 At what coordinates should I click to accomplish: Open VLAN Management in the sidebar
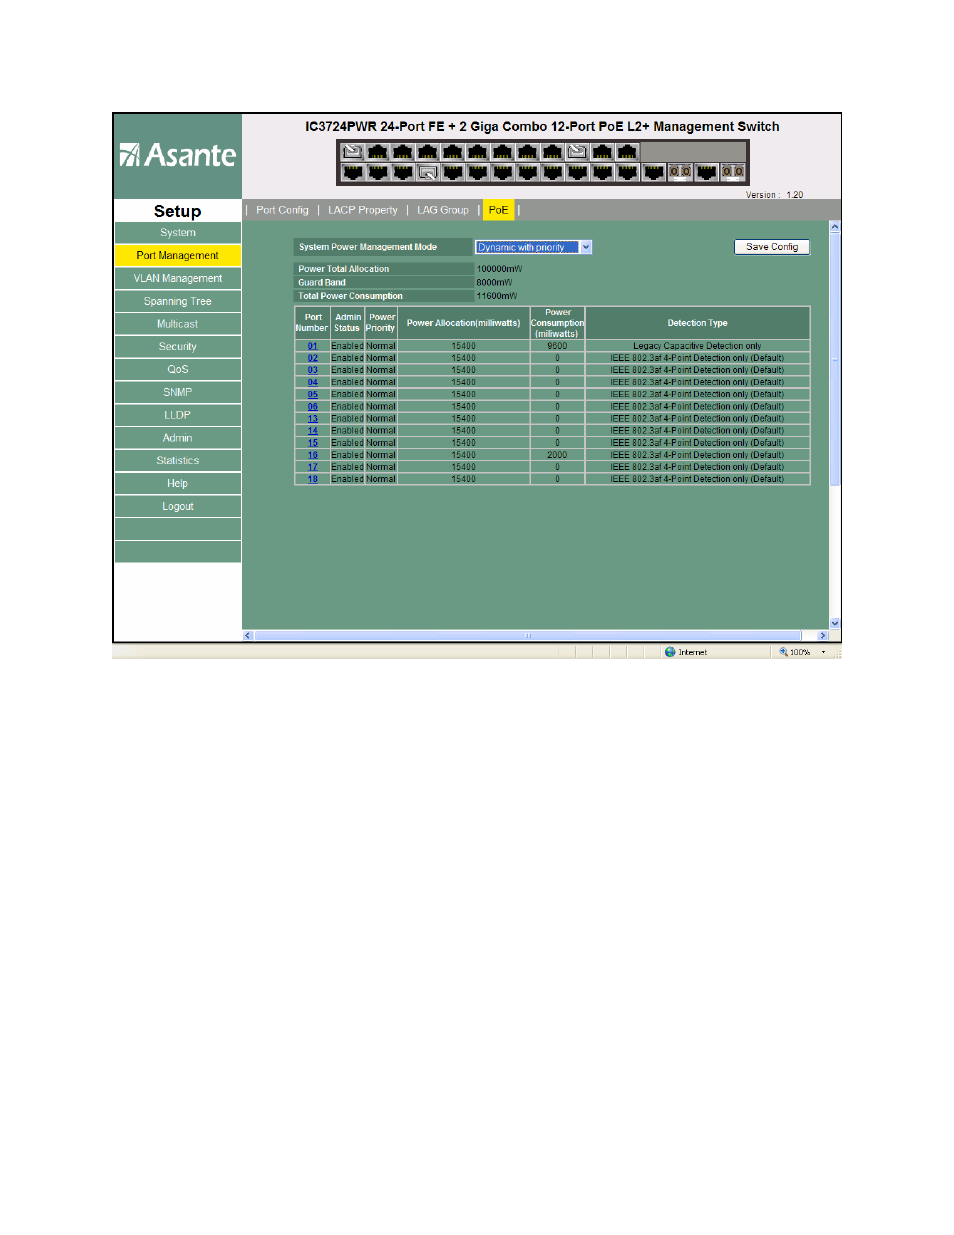178,279
